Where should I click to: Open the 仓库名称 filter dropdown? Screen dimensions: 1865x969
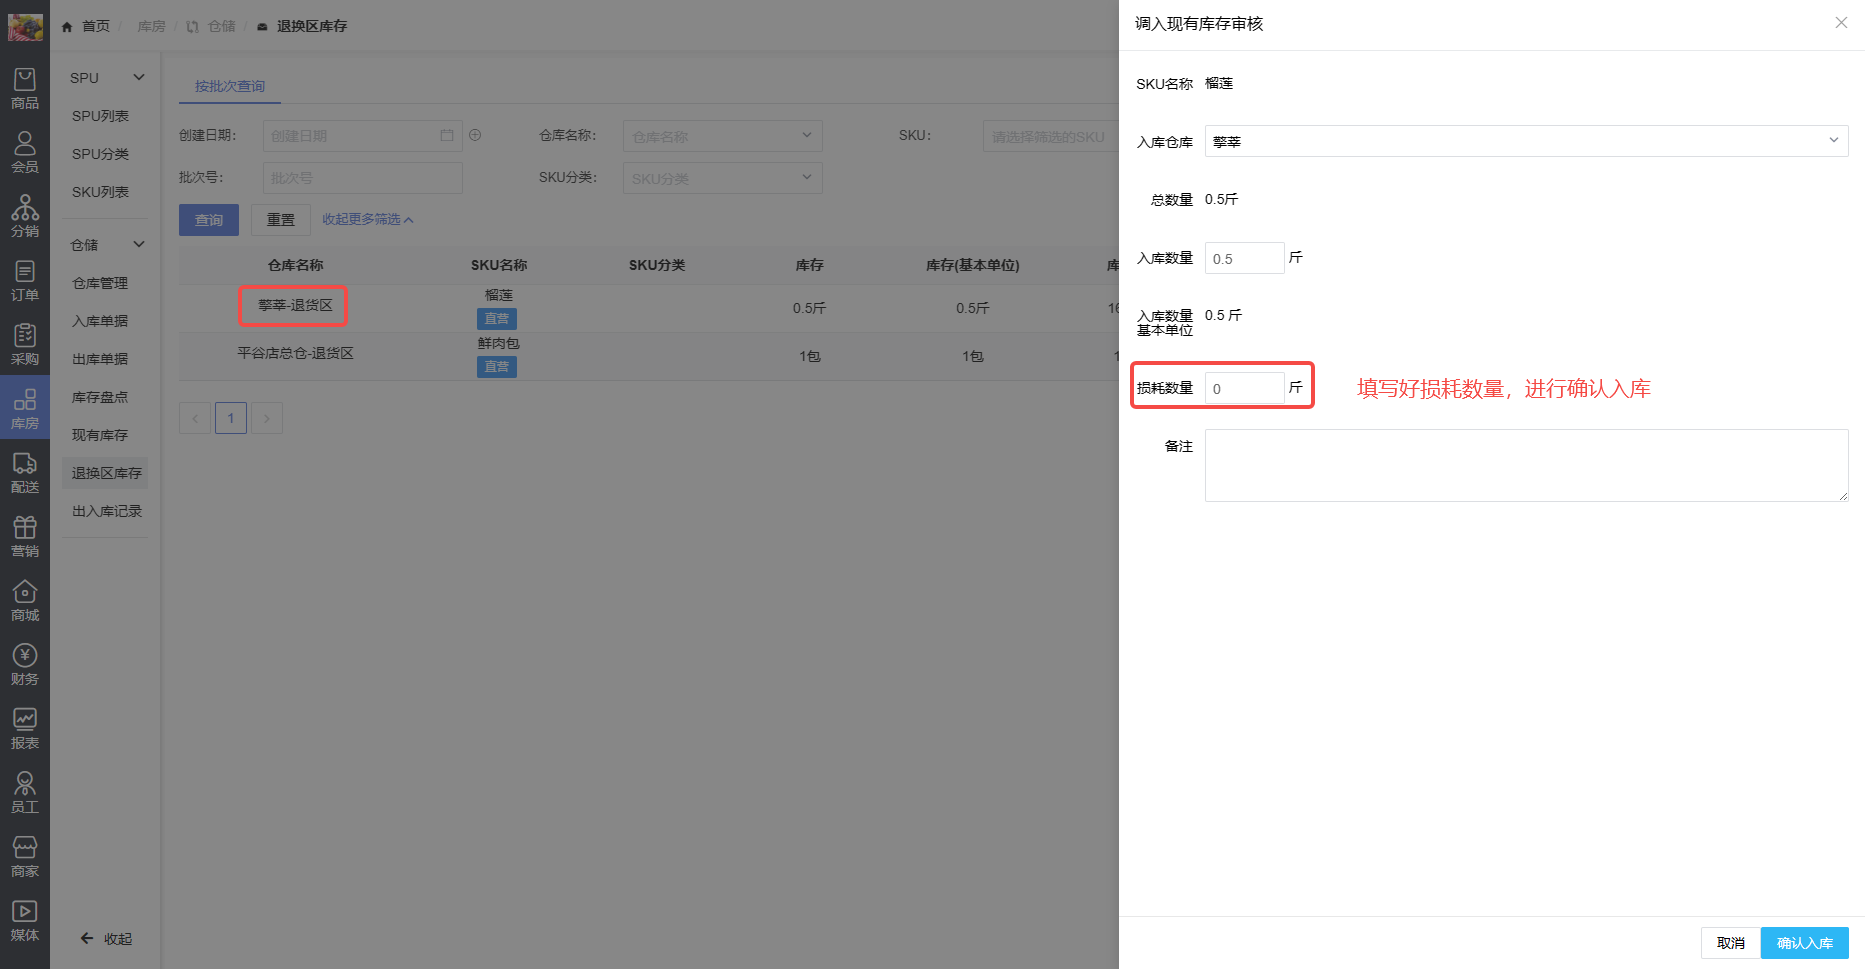(x=722, y=136)
